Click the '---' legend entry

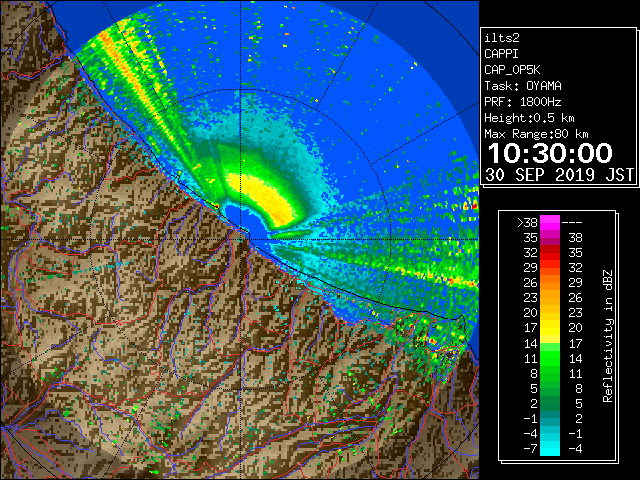[572, 223]
